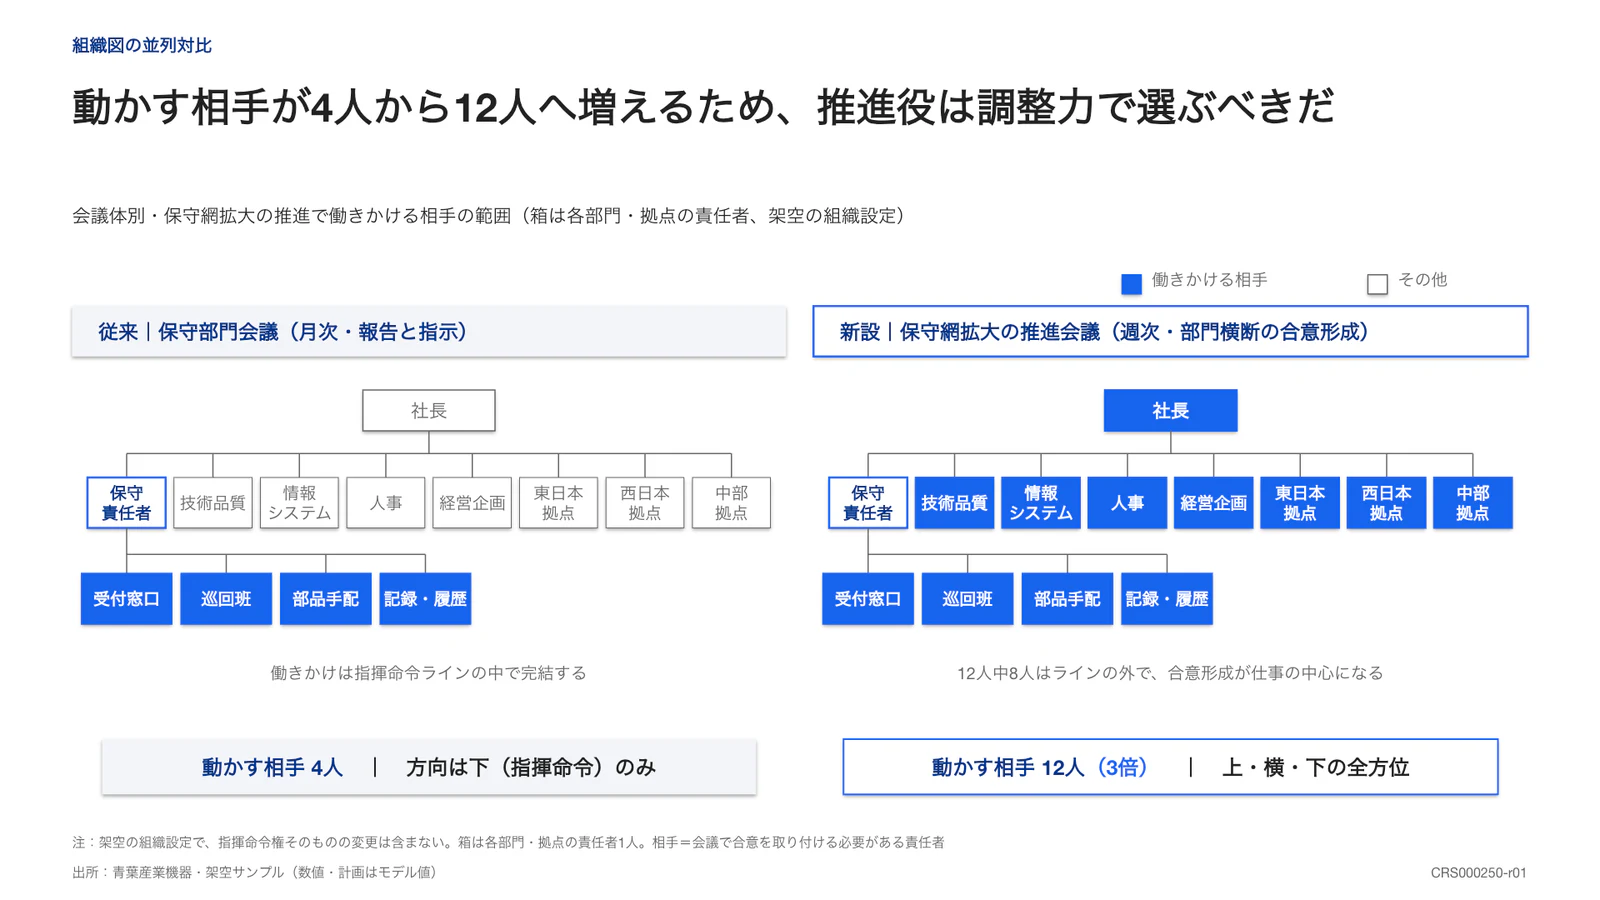
Task: Click 記録・履歴 box in the right chart
Action: point(1167,599)
